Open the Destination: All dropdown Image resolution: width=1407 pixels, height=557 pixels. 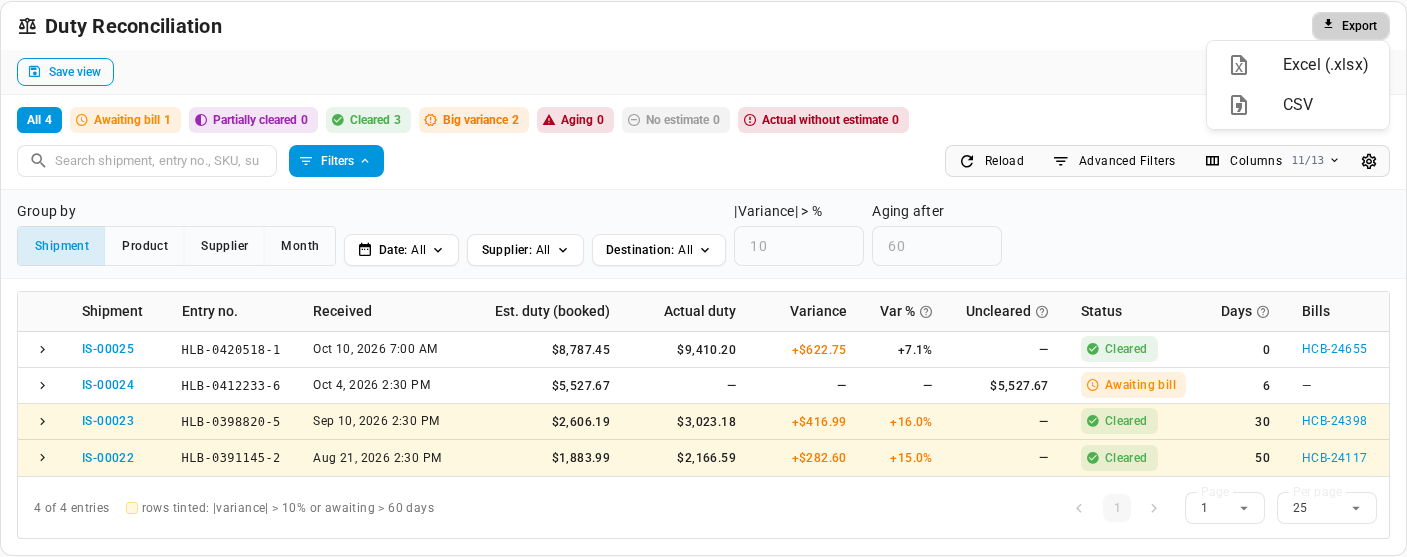point(659,250)
